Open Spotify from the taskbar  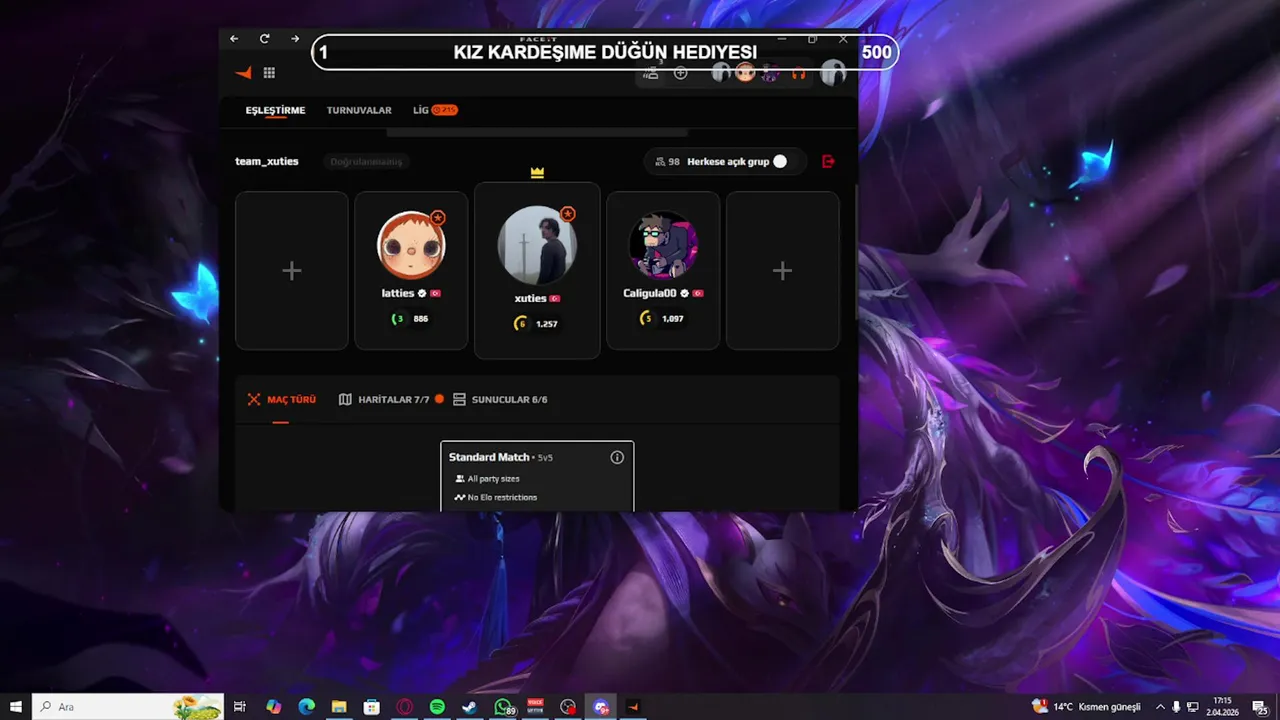click(x=437, y=707)
